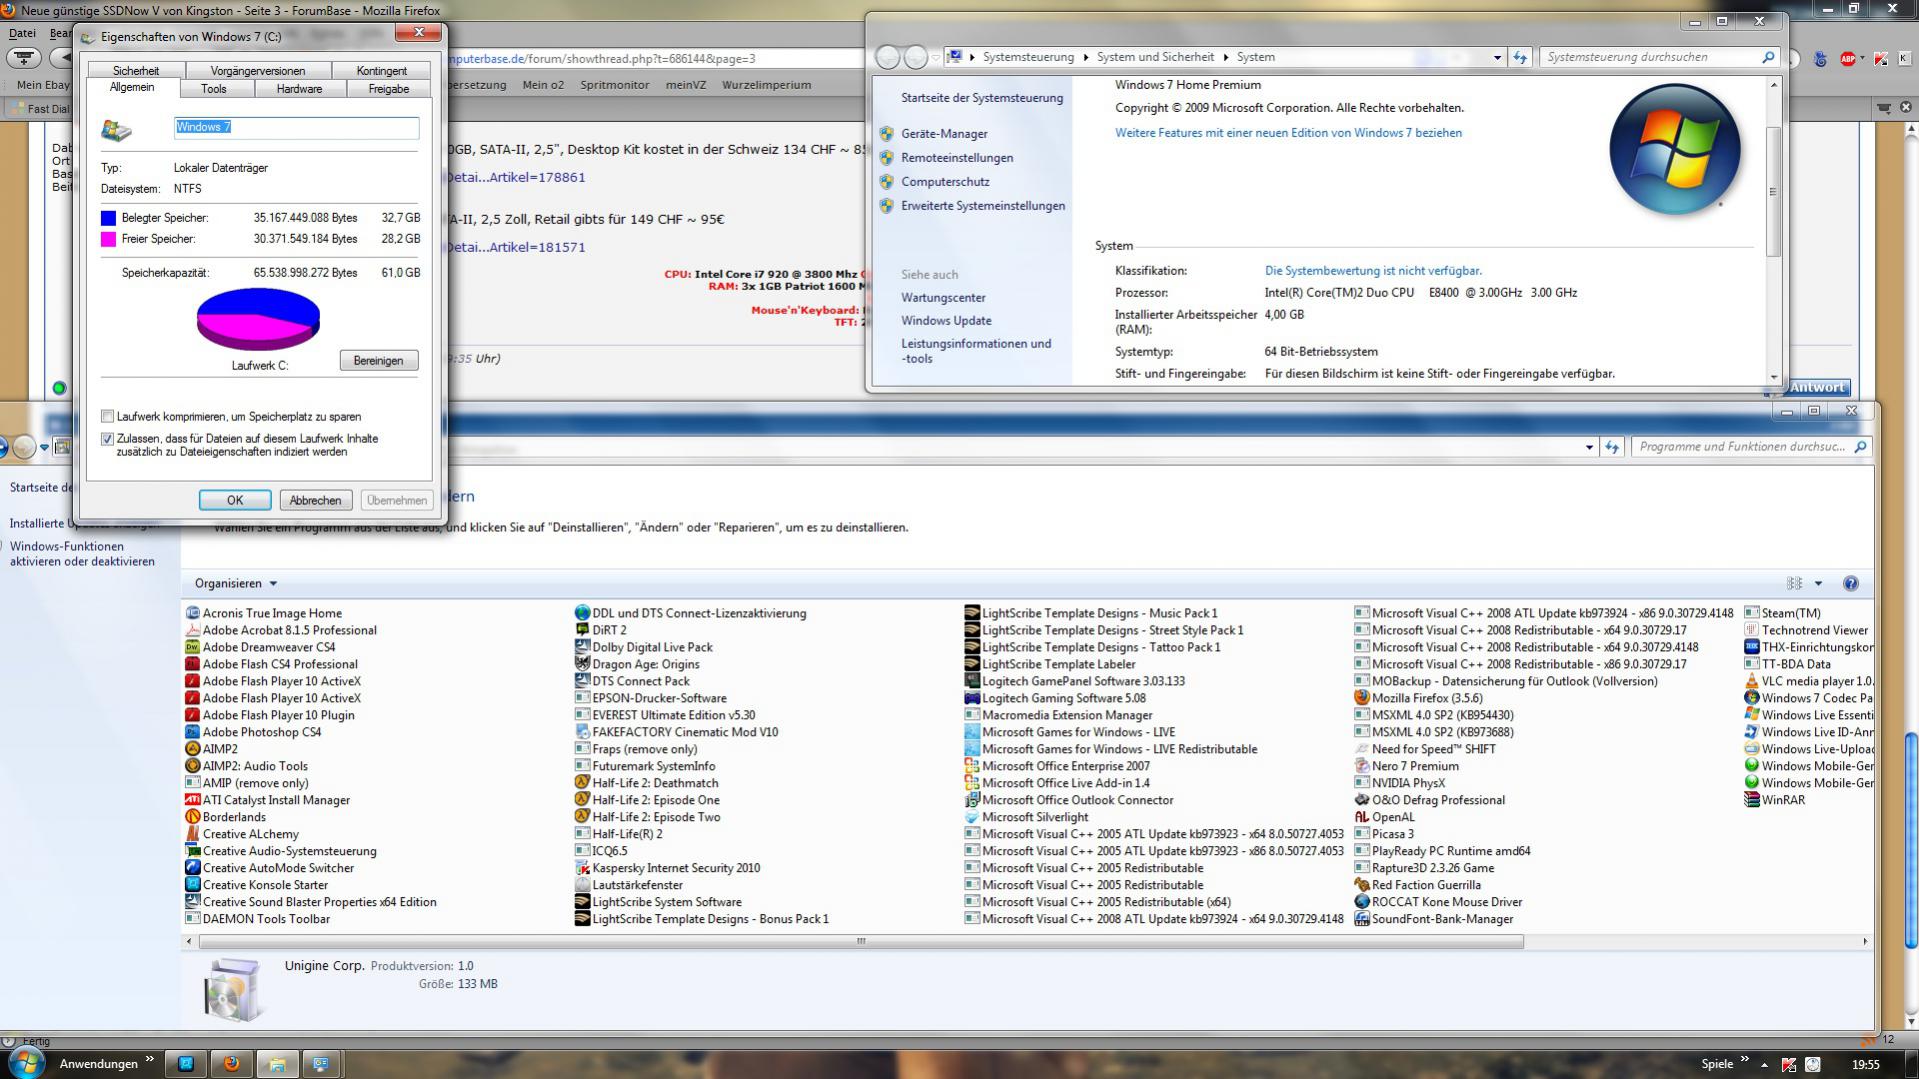Screen dimensions: 1919x1079
Task: Click the Nero 7 Premium program icon
Action: point(1361,766)
